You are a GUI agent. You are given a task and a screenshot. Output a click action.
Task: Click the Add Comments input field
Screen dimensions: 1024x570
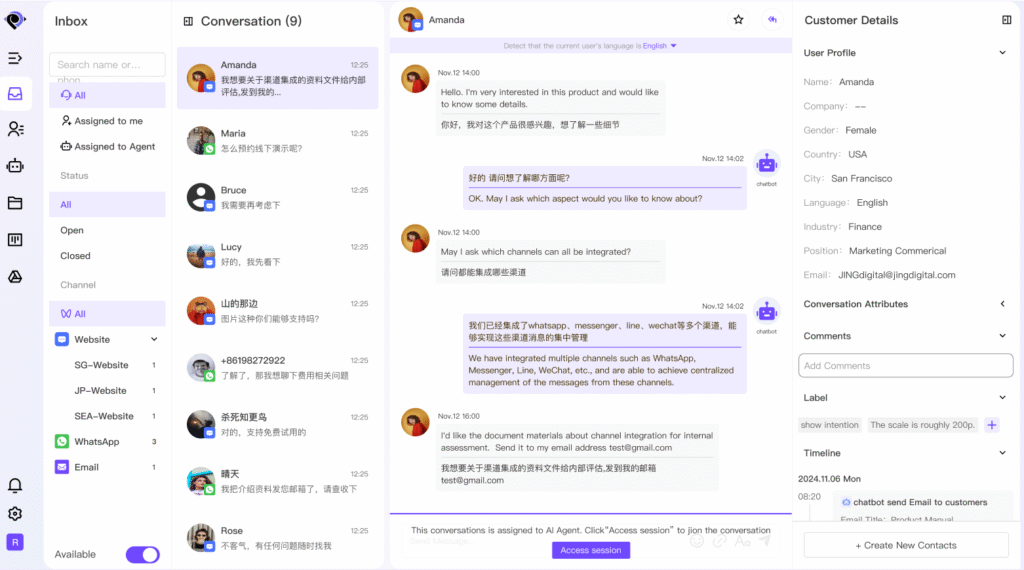click(906, 366)
